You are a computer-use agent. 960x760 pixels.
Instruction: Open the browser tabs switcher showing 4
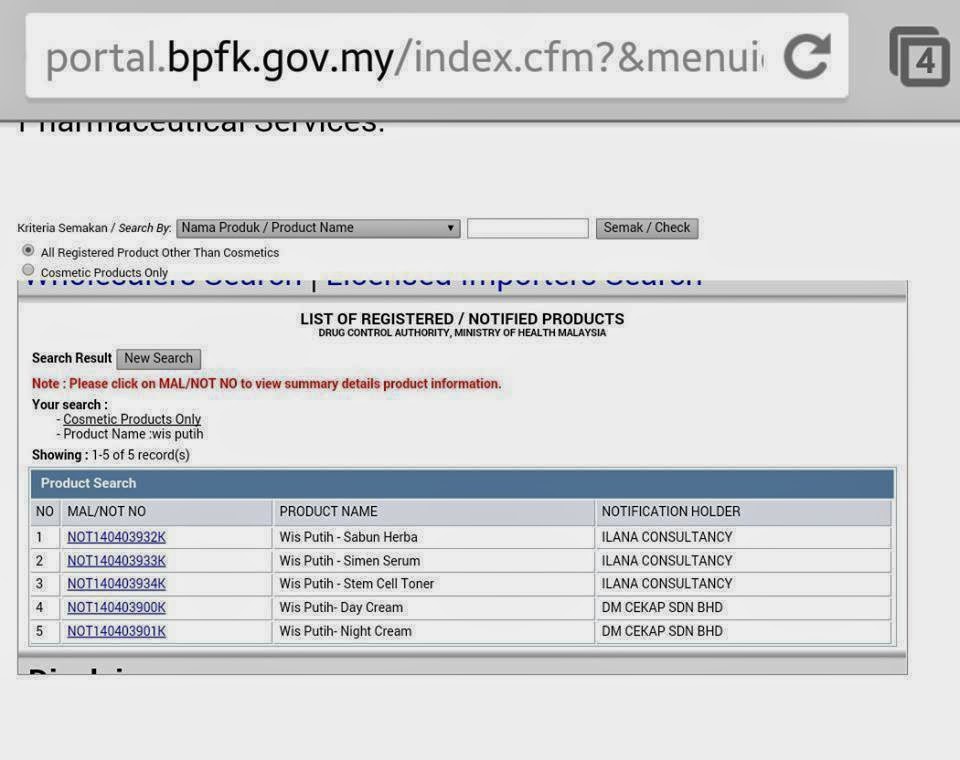pos(919,56)
